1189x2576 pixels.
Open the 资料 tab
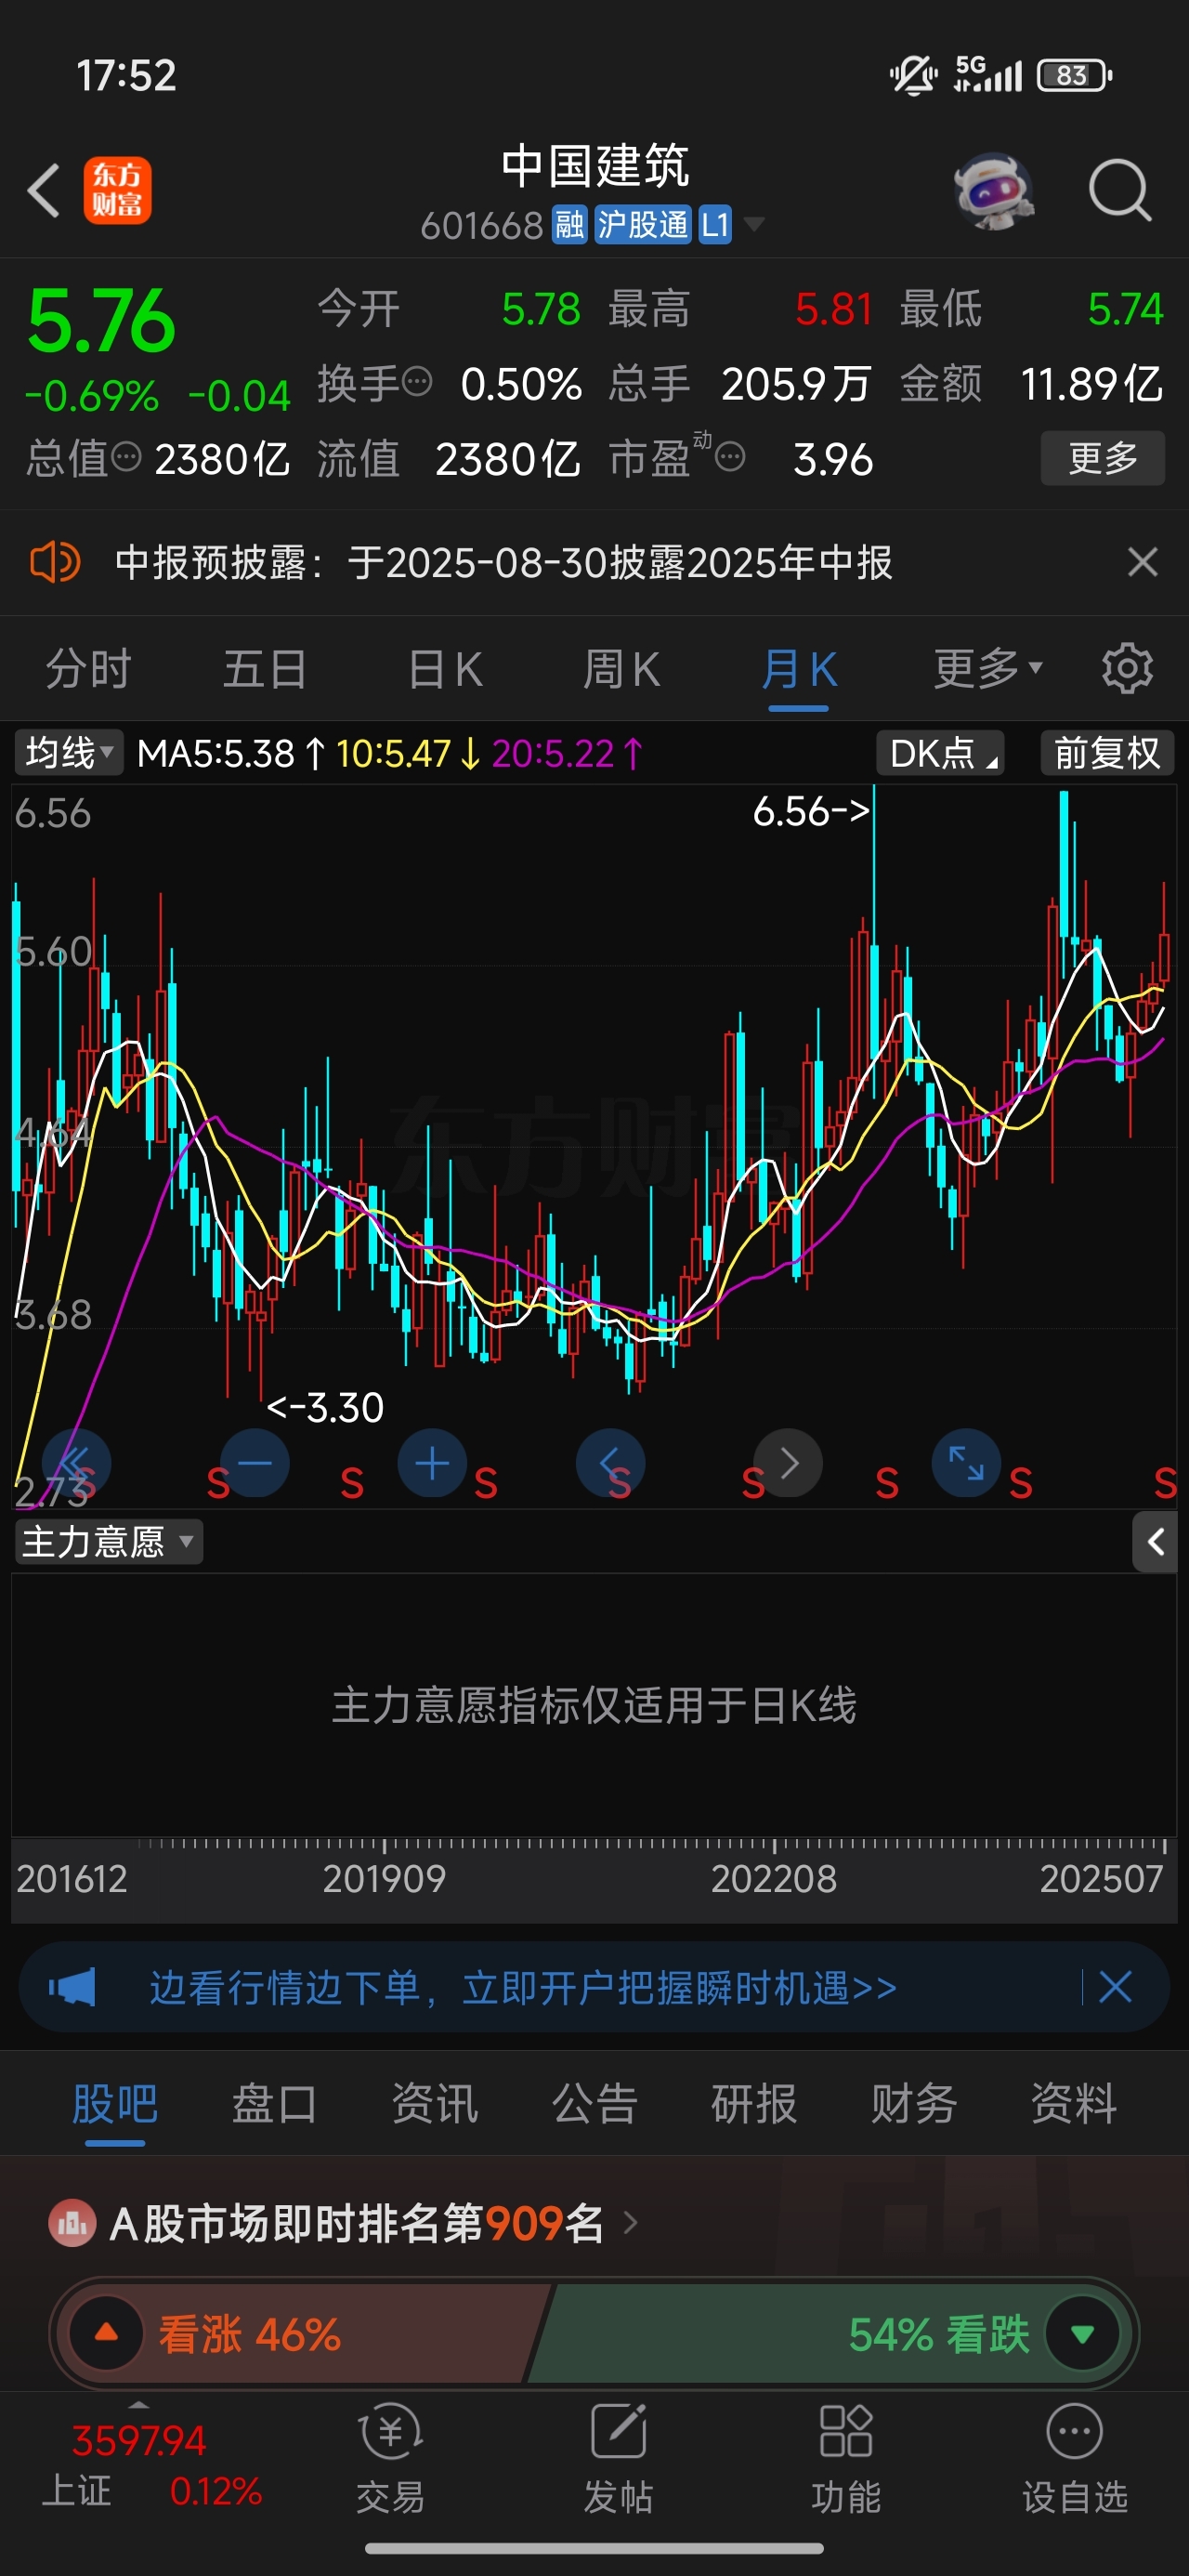point(1074,2103)
